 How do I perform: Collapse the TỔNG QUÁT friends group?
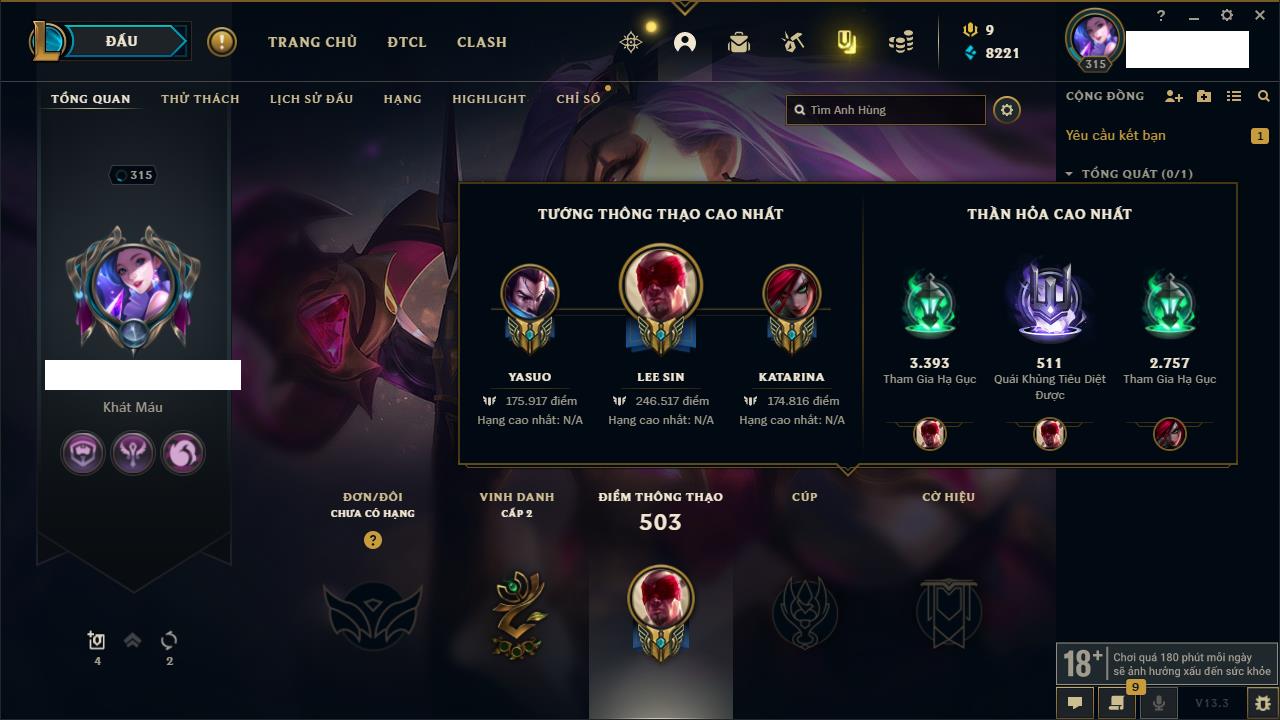[1069, 174]
